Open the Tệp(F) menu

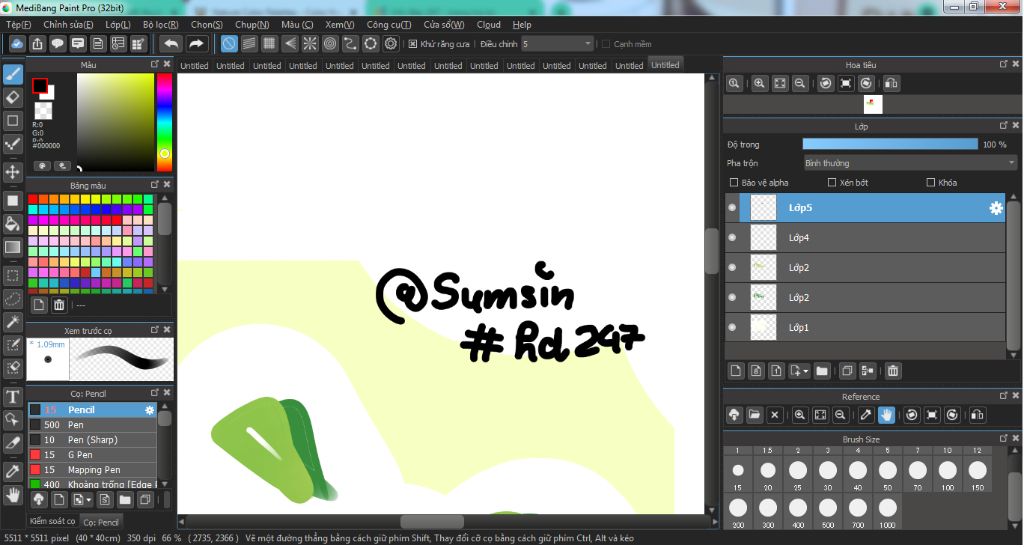pyautogui.click(x=18, y=25)
